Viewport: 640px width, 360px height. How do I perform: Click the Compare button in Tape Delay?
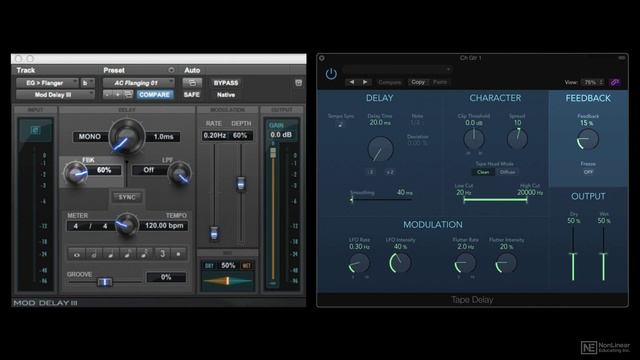tap(389, 82)
